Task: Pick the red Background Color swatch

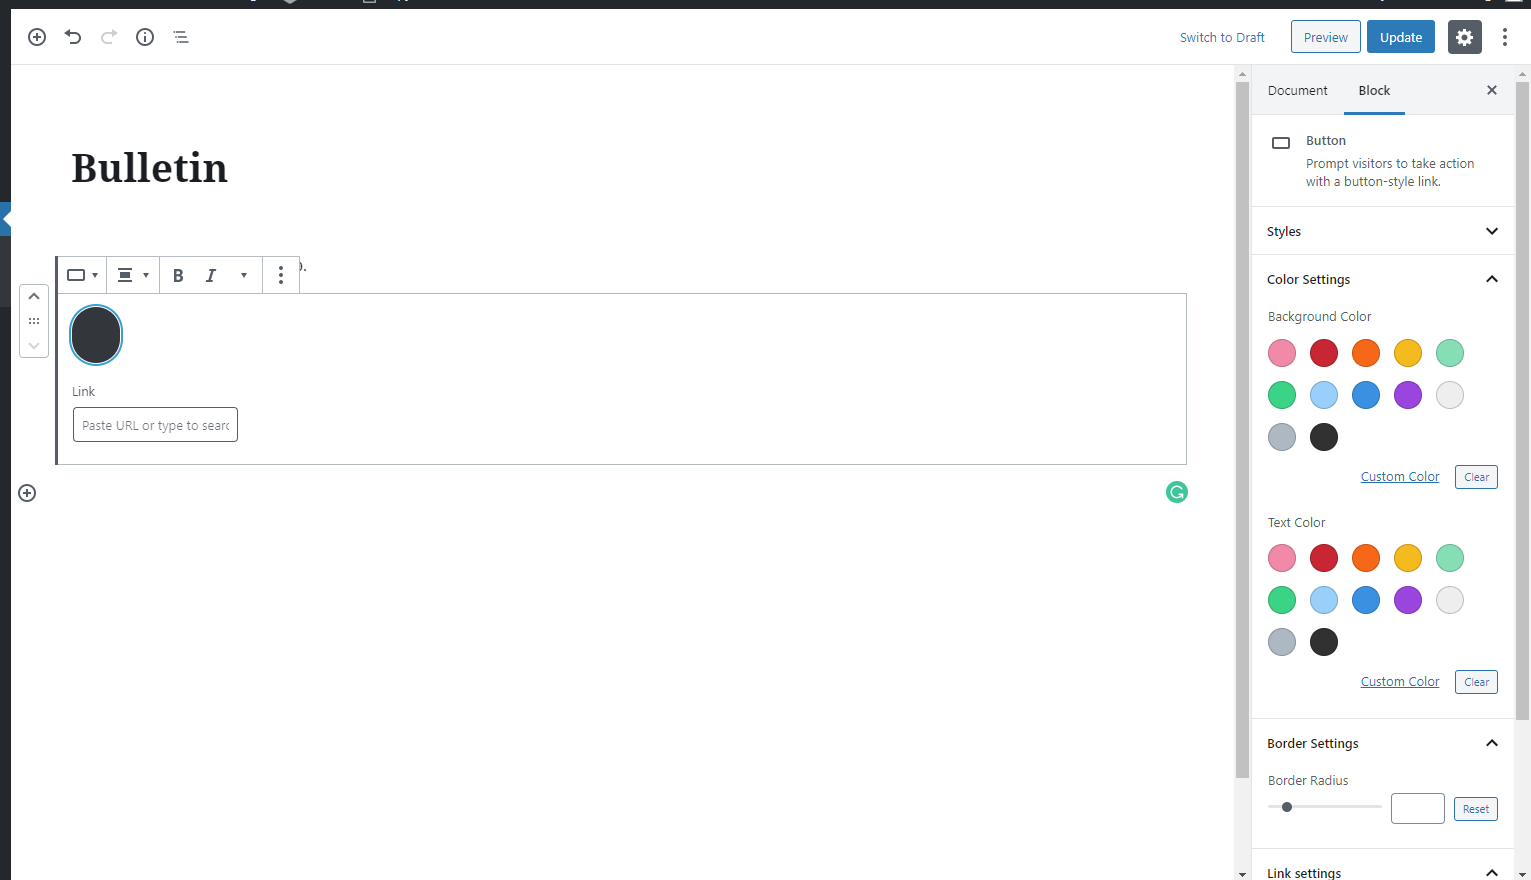Action: coord(1324,353)
